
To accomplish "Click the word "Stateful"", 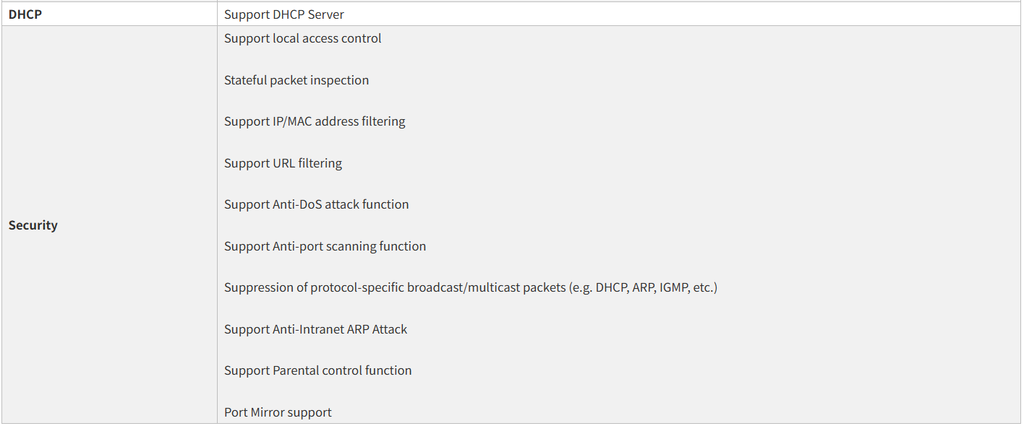I will click(246, 80).
